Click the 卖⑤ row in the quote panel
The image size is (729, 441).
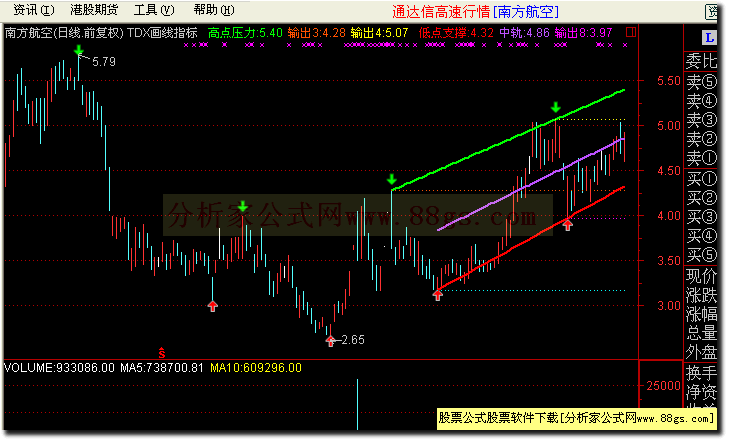click(701, 82)
